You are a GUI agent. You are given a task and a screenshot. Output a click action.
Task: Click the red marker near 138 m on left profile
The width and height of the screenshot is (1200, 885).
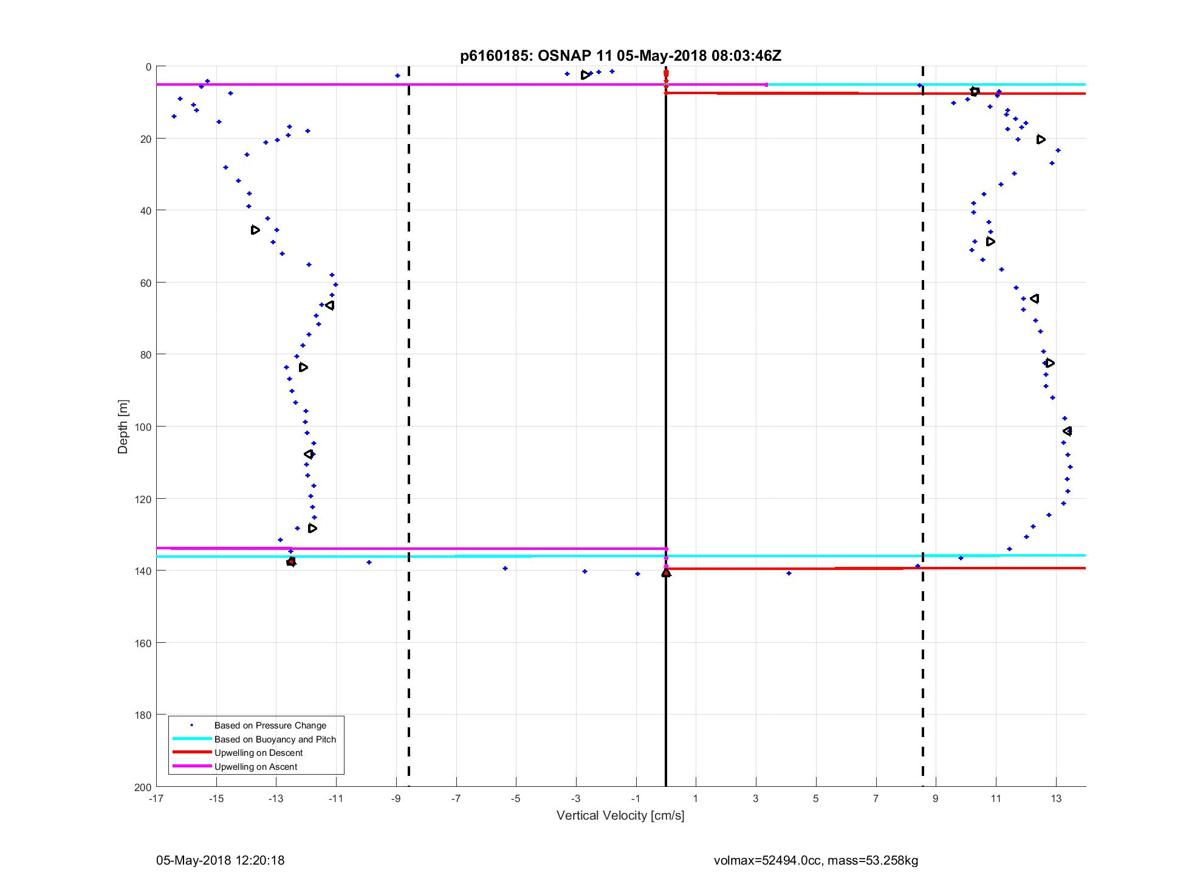coord(291,562)
